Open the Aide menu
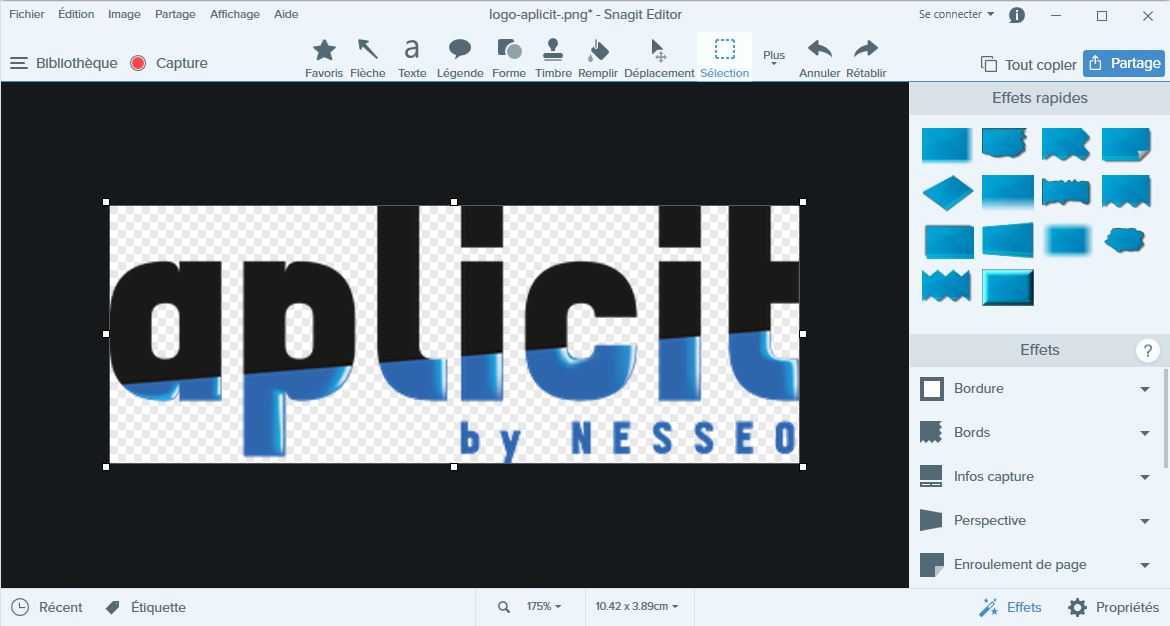This screenshot has height=626, width=1170. point(286,14)
